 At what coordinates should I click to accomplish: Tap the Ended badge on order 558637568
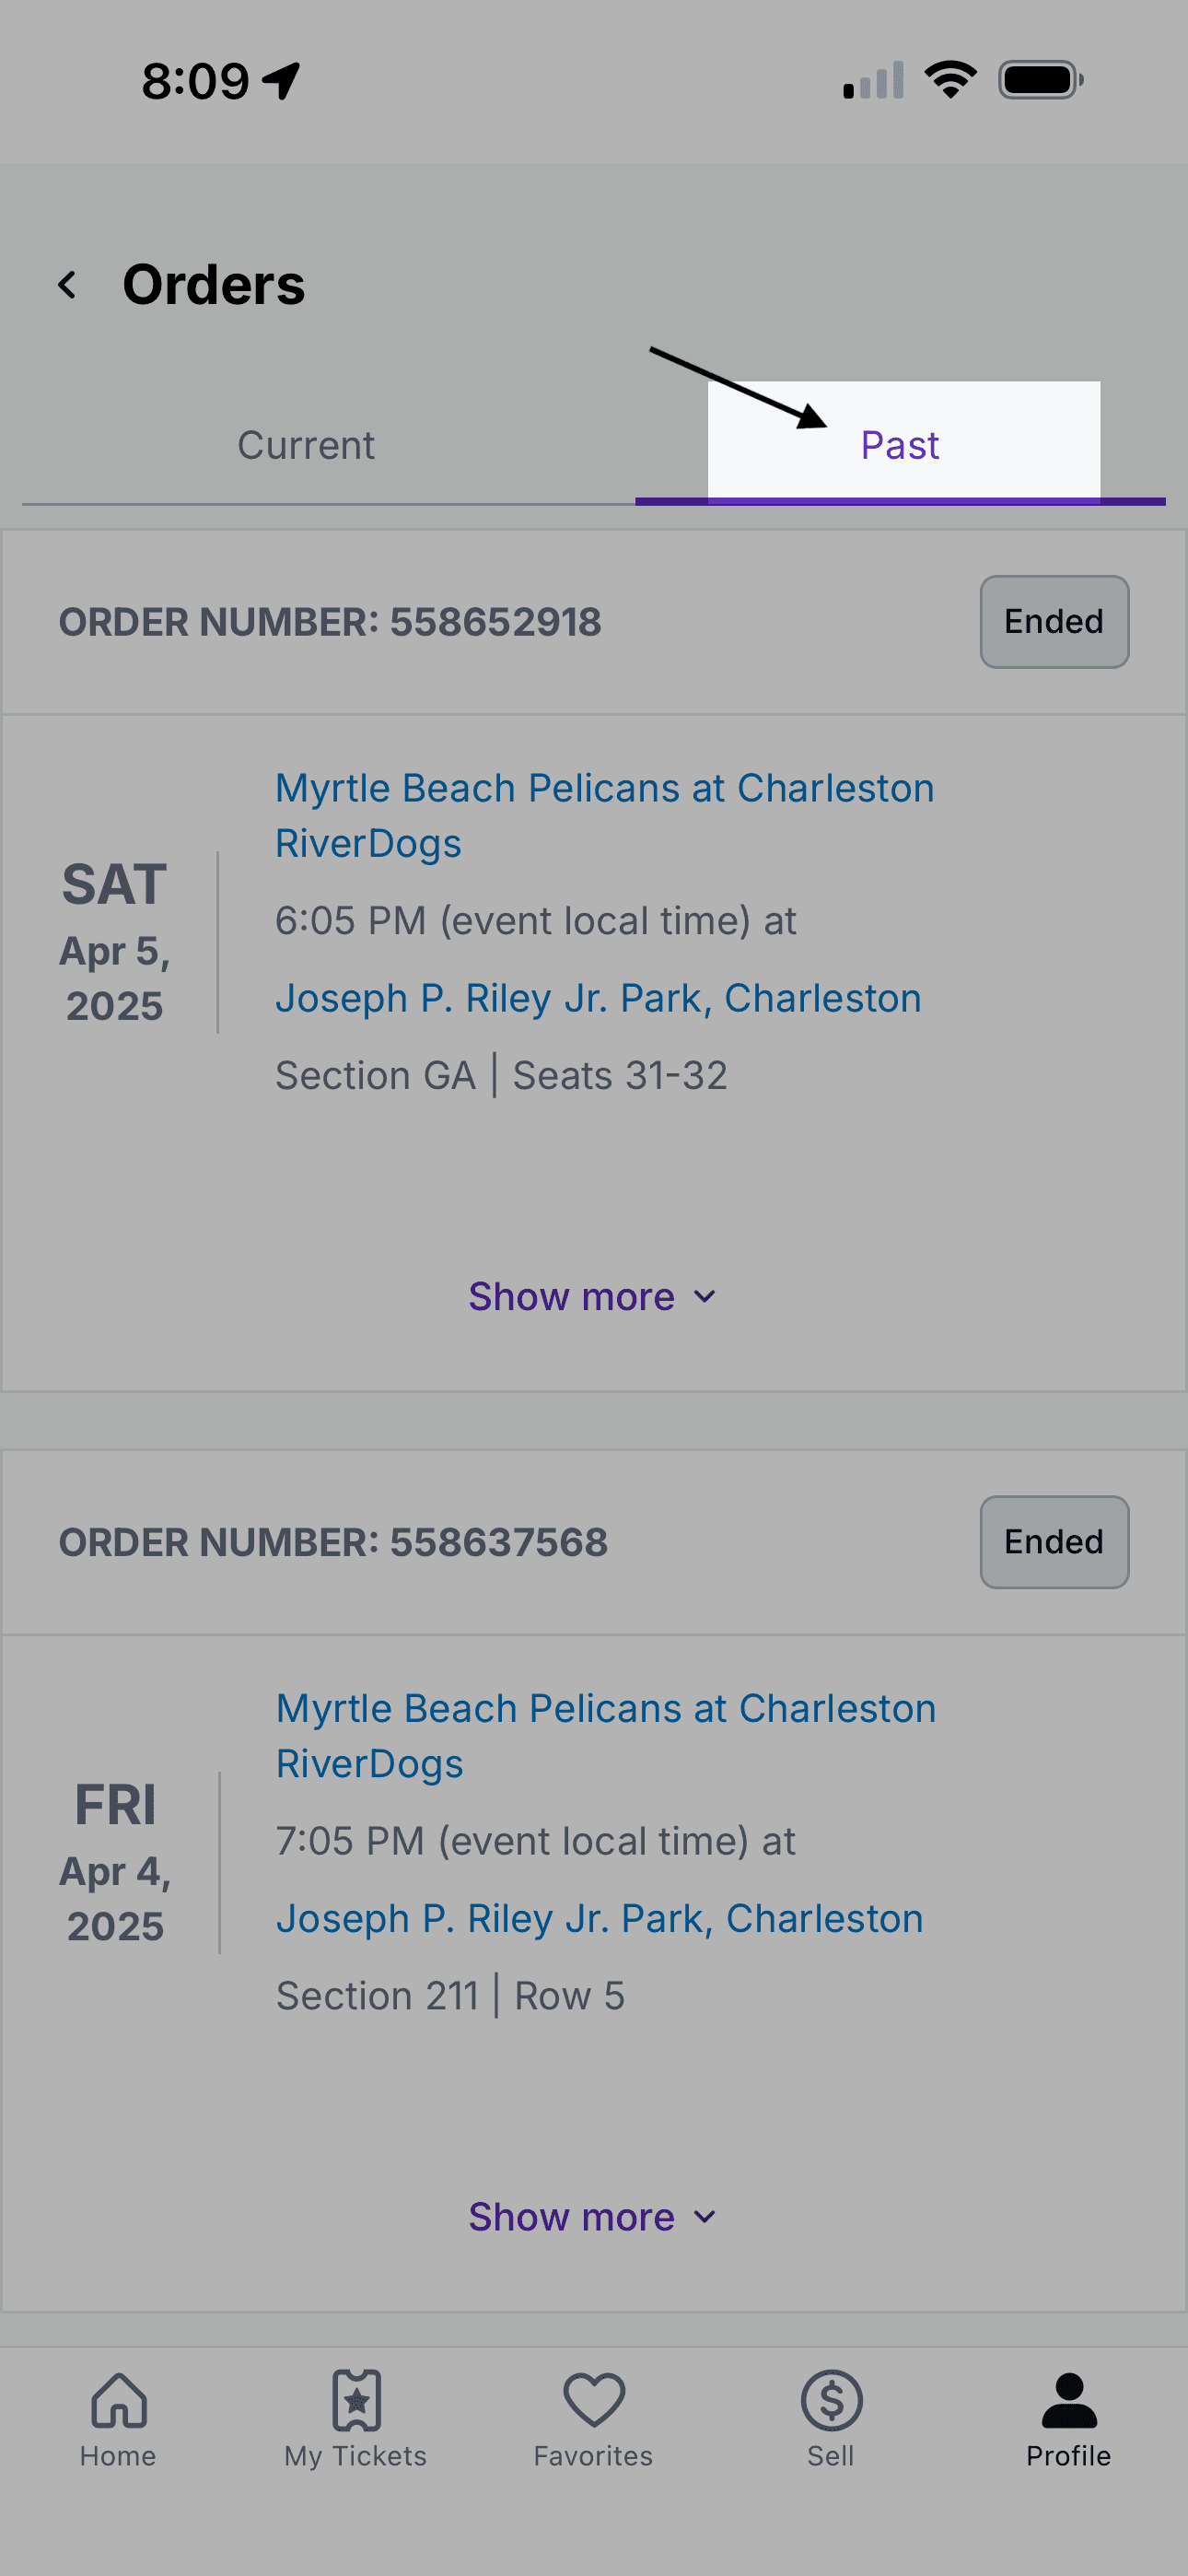click(x=1054, y=1541)
